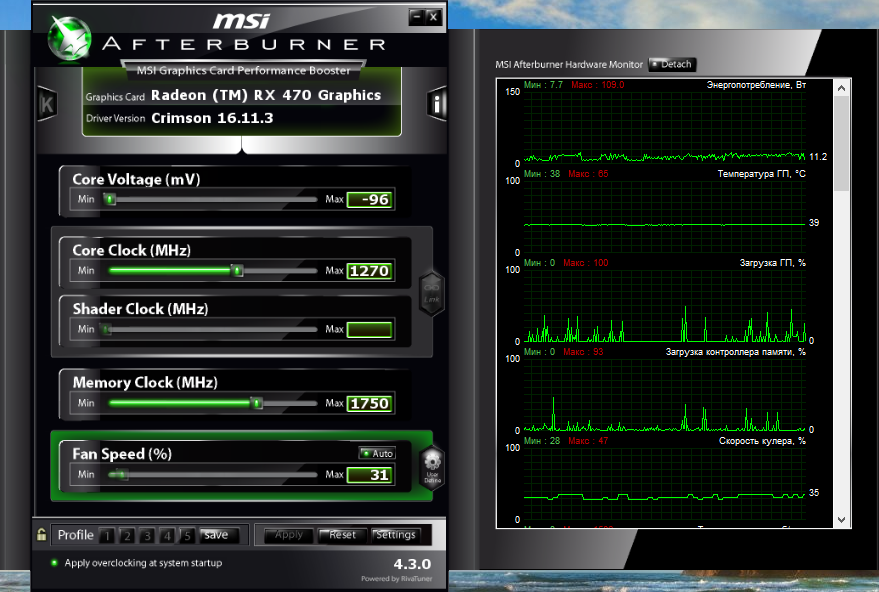Open the fan User Define gear icon

pyautogui.click(x=432, y=468)
